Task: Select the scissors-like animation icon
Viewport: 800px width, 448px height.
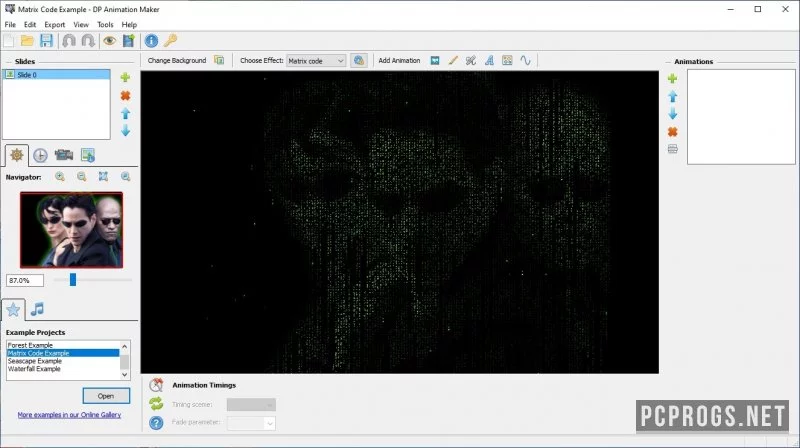Action: (x=471, y=61)
